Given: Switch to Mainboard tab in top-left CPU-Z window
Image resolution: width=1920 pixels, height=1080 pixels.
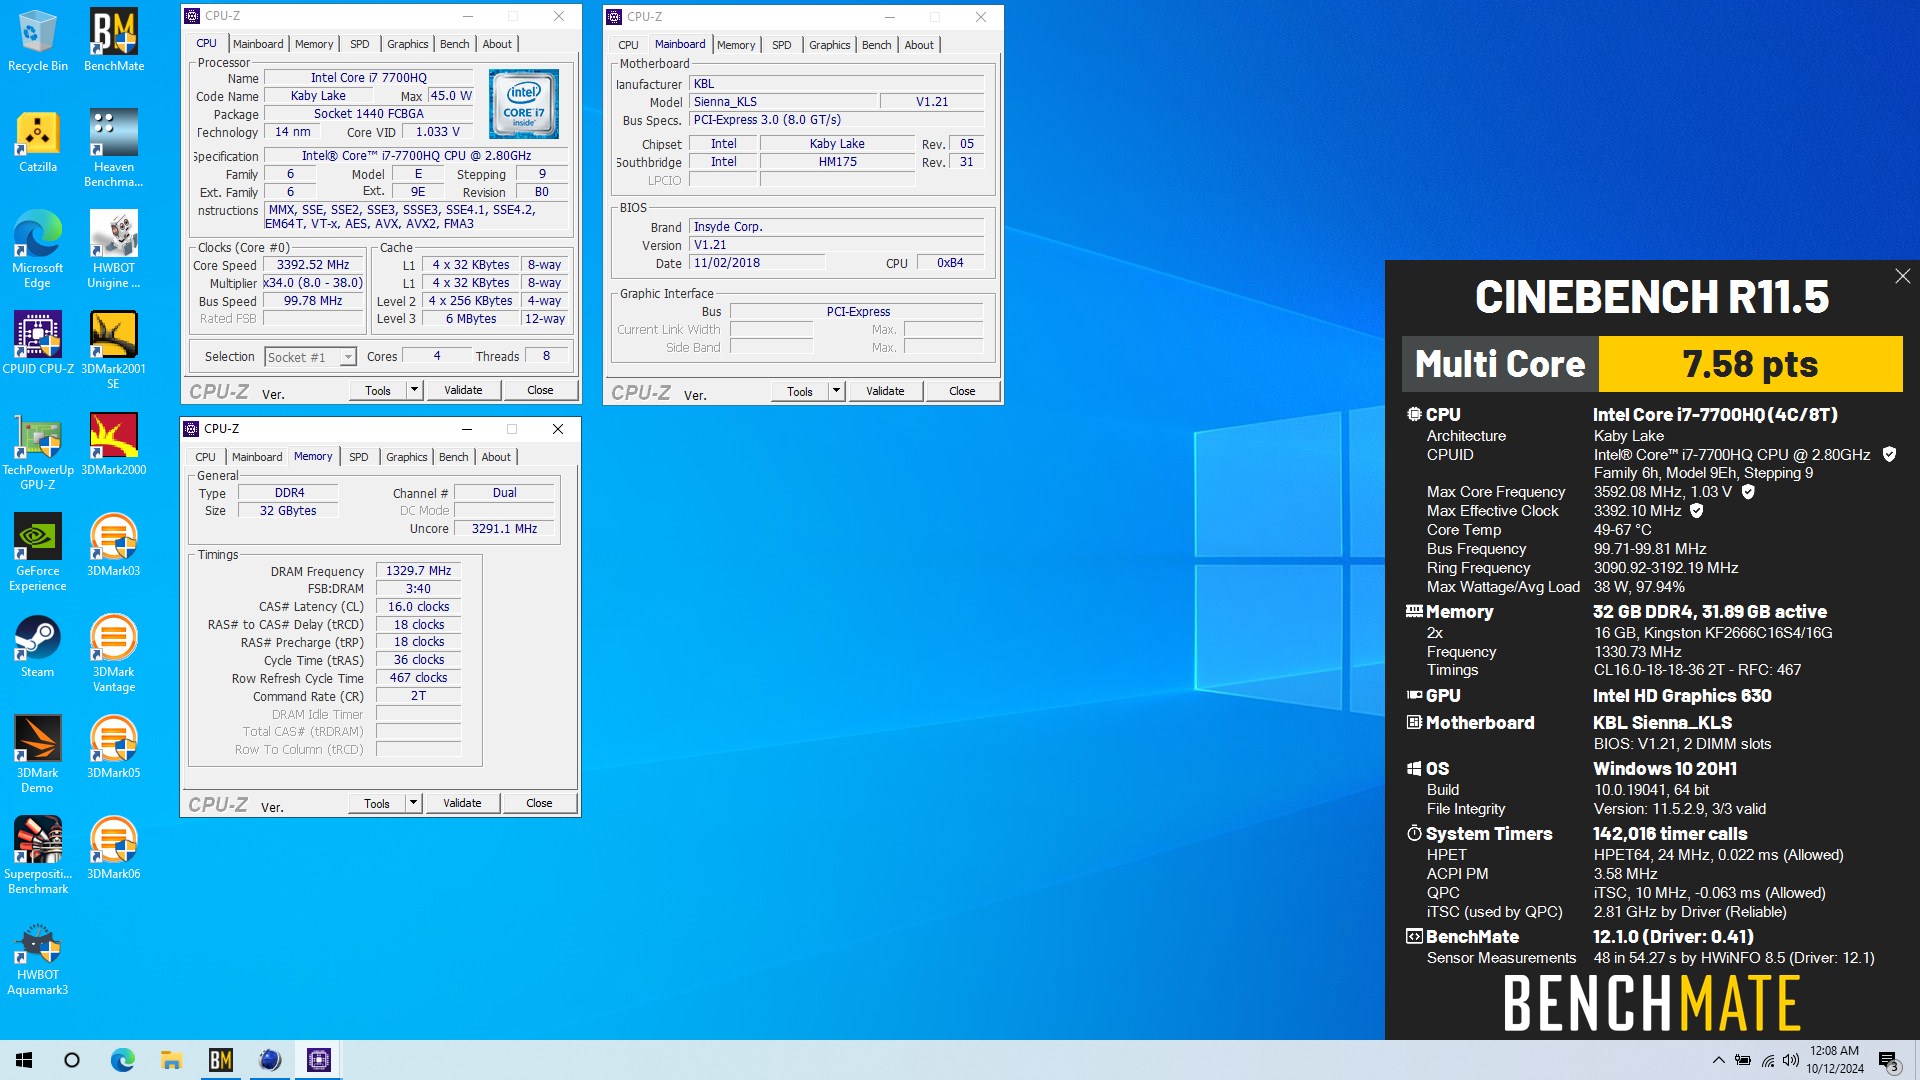Looking at the screenshot, I should tap(258, 44).
